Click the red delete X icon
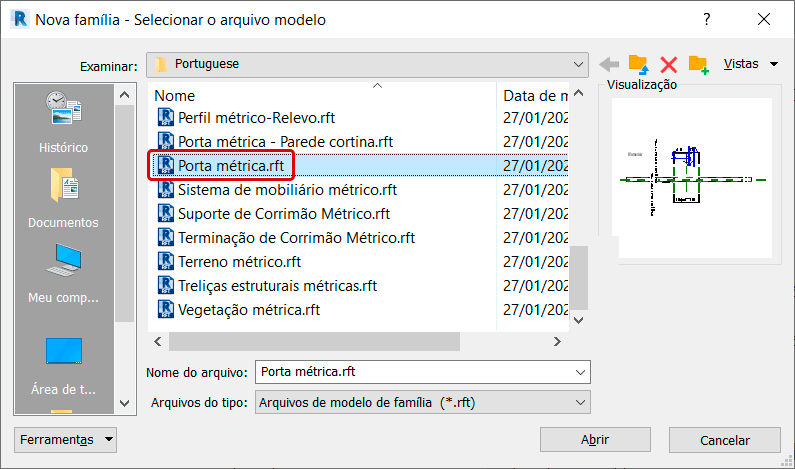Viewport: 795px width, 469px height. click(x=669, y=65)
